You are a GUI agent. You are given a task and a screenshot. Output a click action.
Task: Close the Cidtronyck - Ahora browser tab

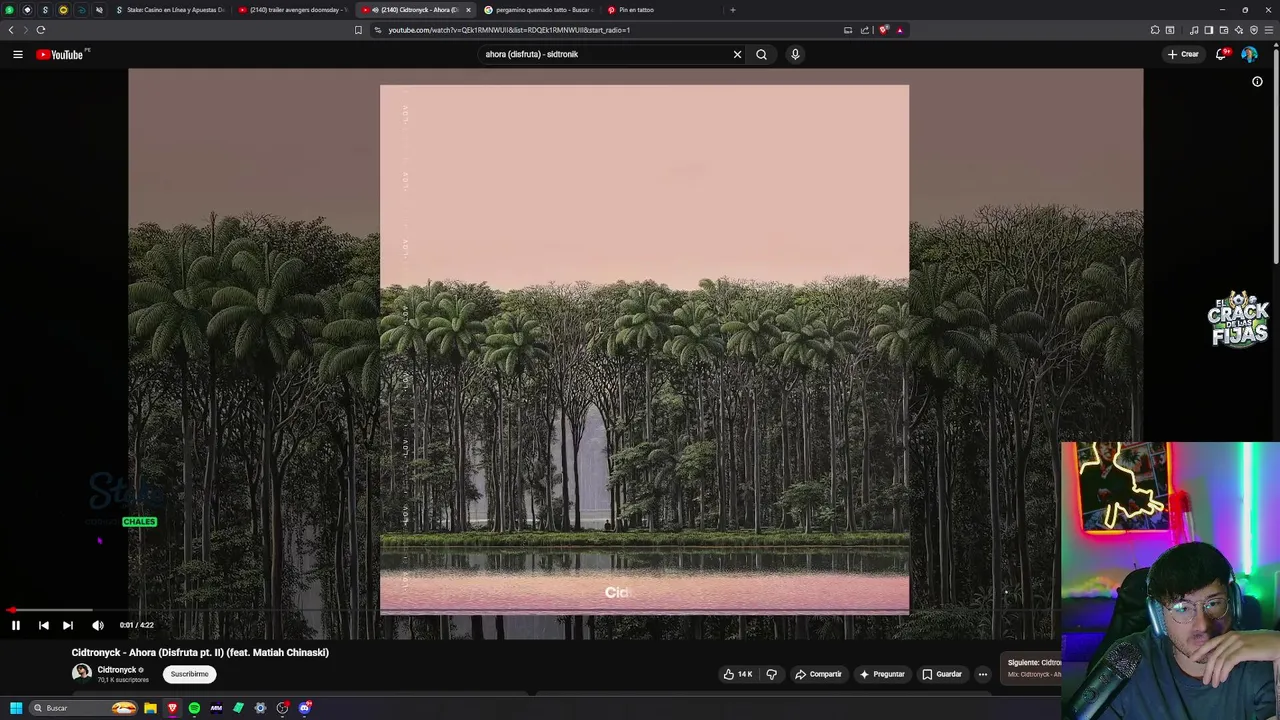[x=468, y=10]
